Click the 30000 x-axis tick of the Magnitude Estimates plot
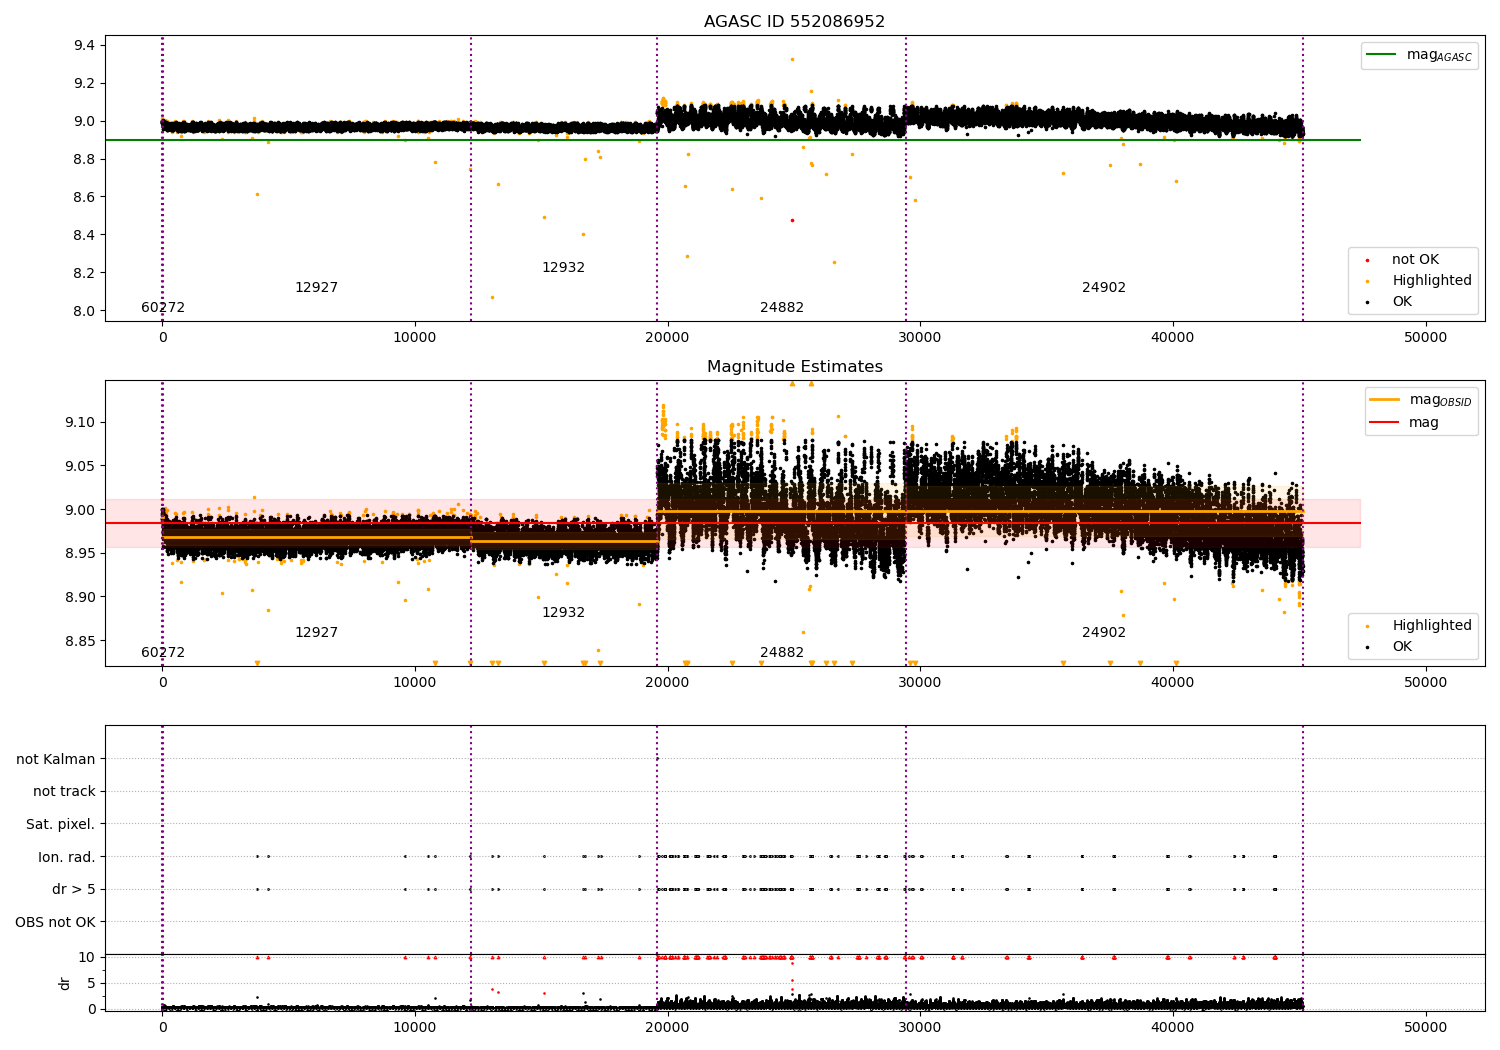Image resolution: width=1500 pixels, height=1050 pixels. (x=920, y=683)
